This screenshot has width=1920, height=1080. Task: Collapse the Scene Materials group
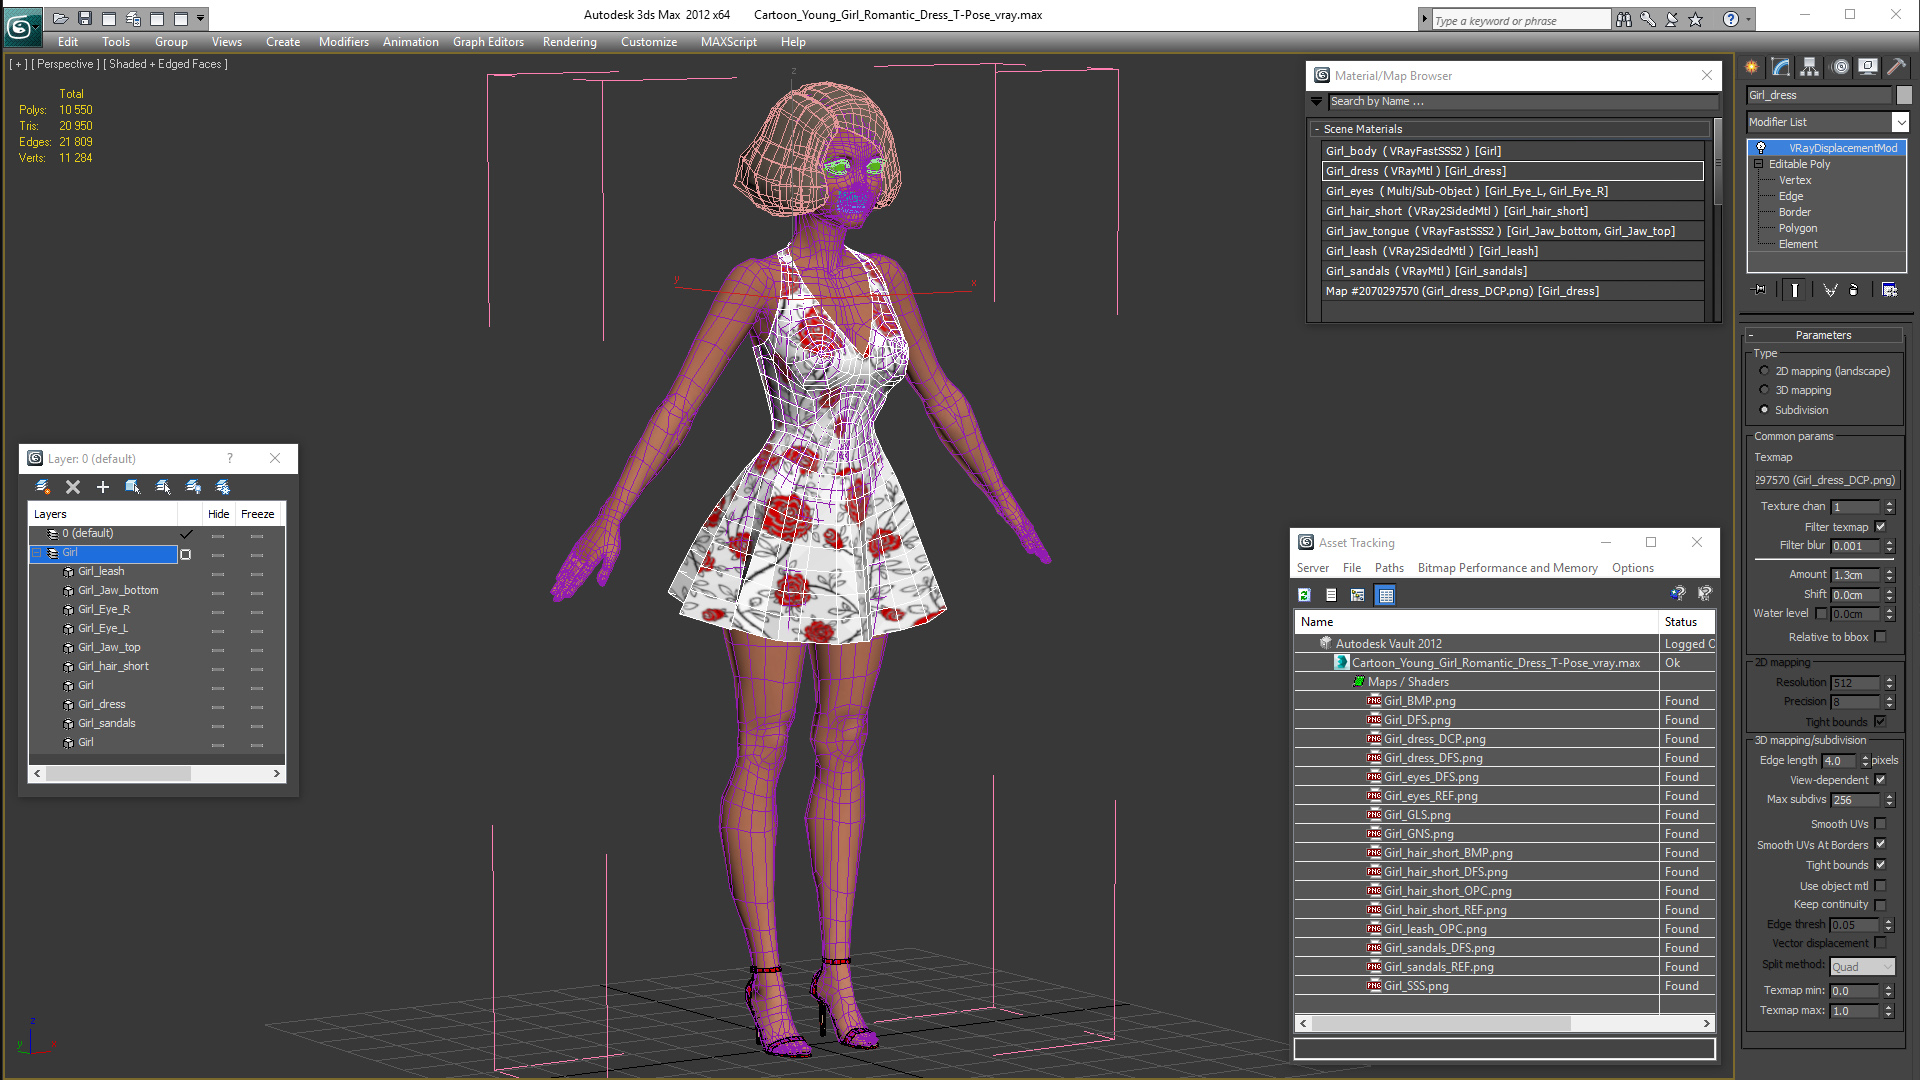click(1317, 130)
